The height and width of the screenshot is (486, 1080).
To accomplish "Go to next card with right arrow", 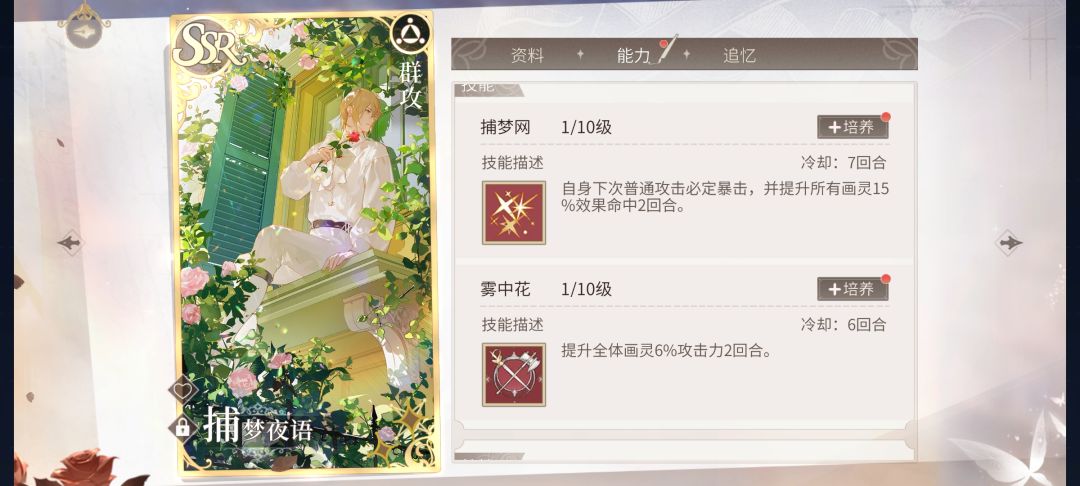I will tap(1009, 242).
